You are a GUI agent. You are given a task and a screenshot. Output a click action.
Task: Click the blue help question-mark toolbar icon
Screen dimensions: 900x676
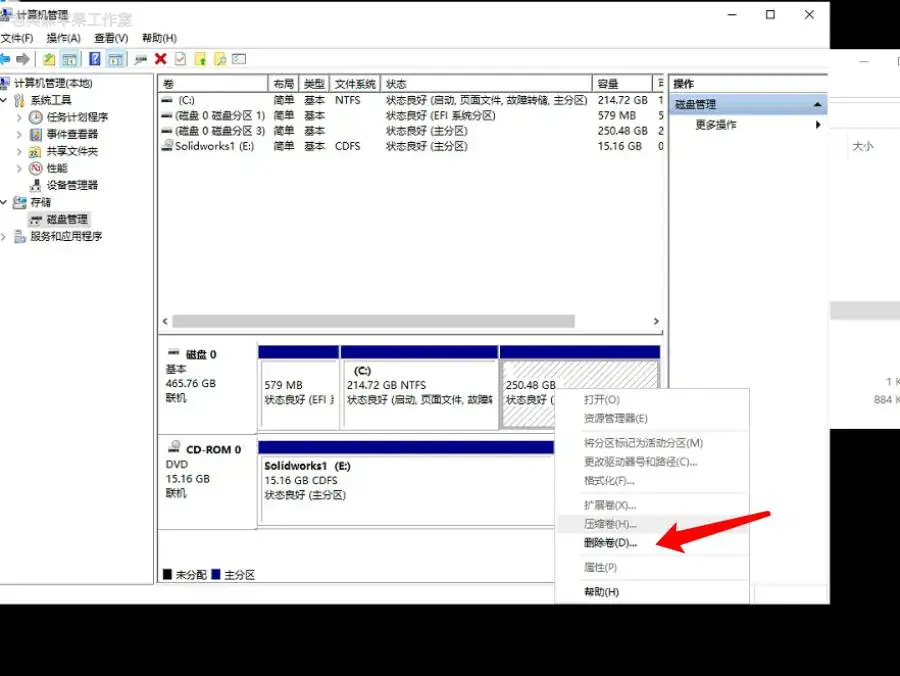coord(95,59)
